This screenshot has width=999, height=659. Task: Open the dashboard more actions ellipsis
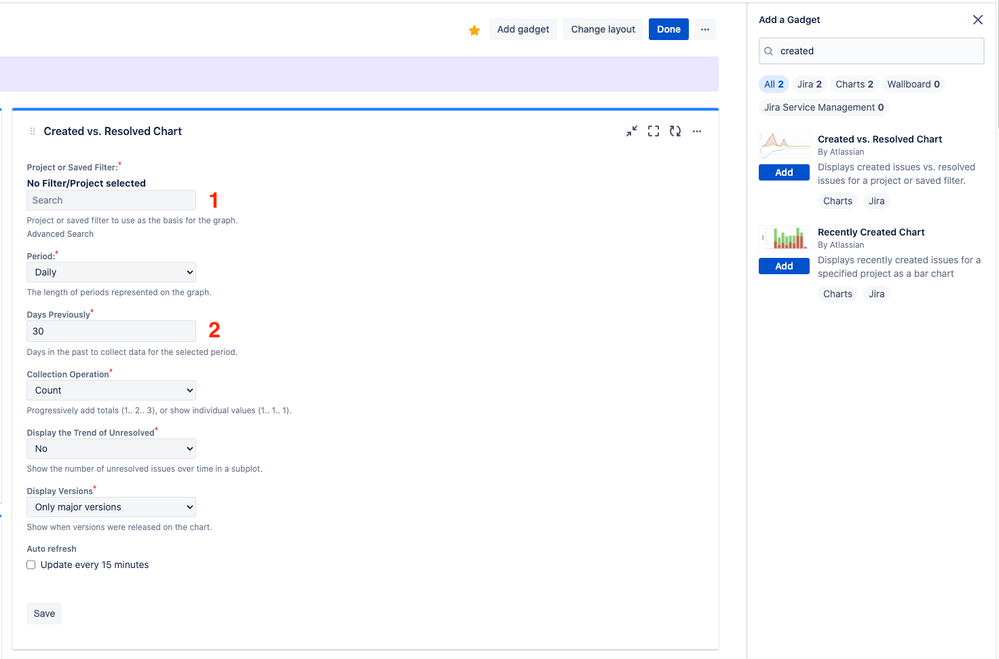705,29
